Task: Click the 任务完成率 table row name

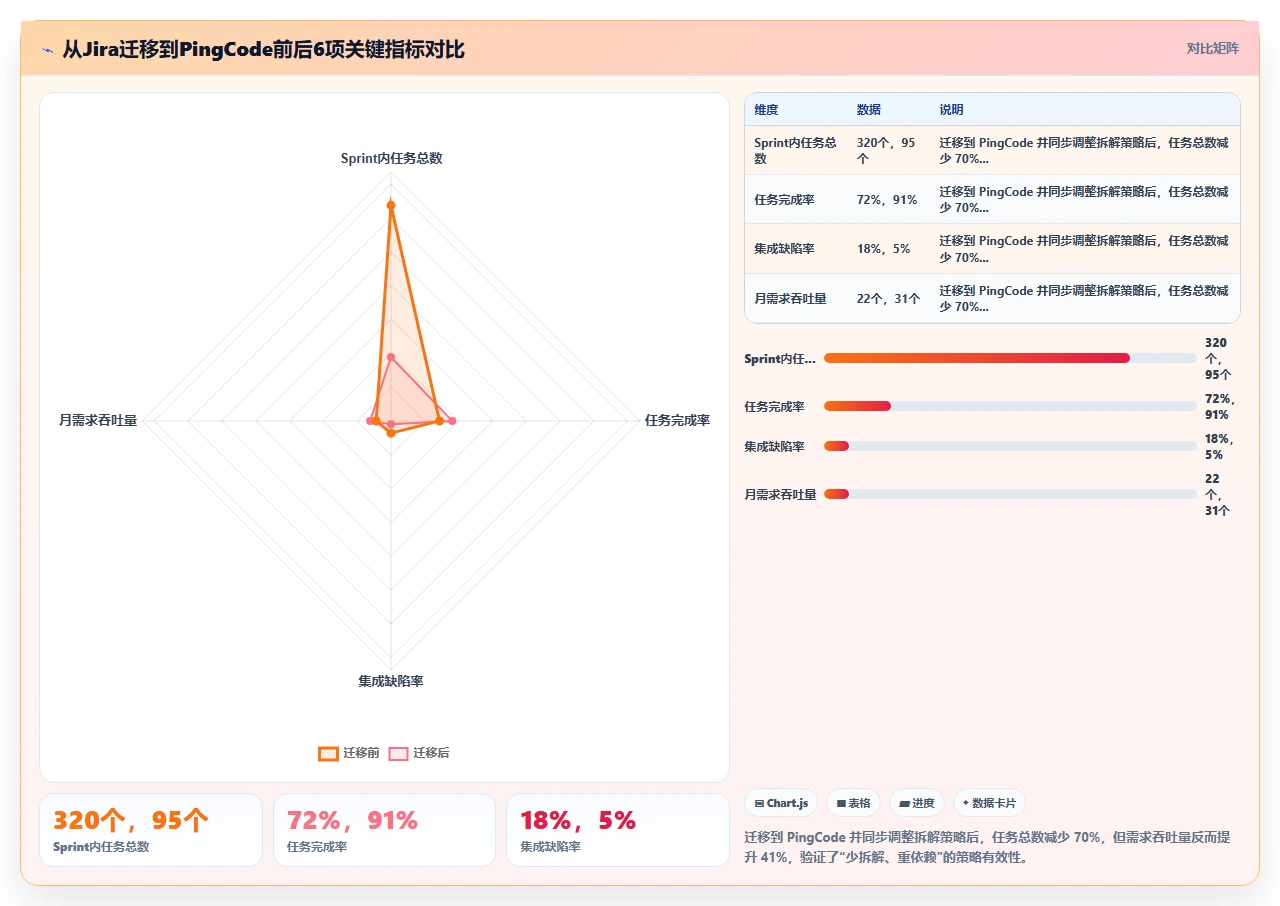Action: click(784, 200)
